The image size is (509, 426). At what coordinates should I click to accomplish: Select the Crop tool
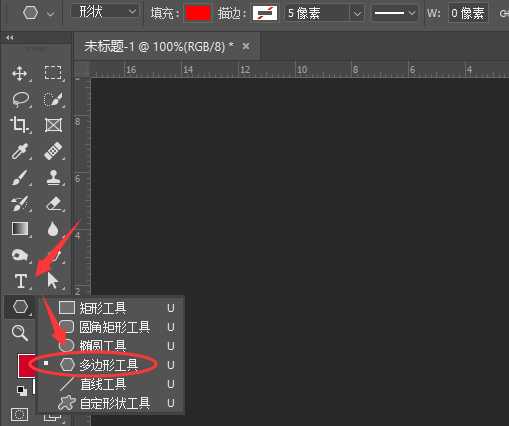pos(20,125)
